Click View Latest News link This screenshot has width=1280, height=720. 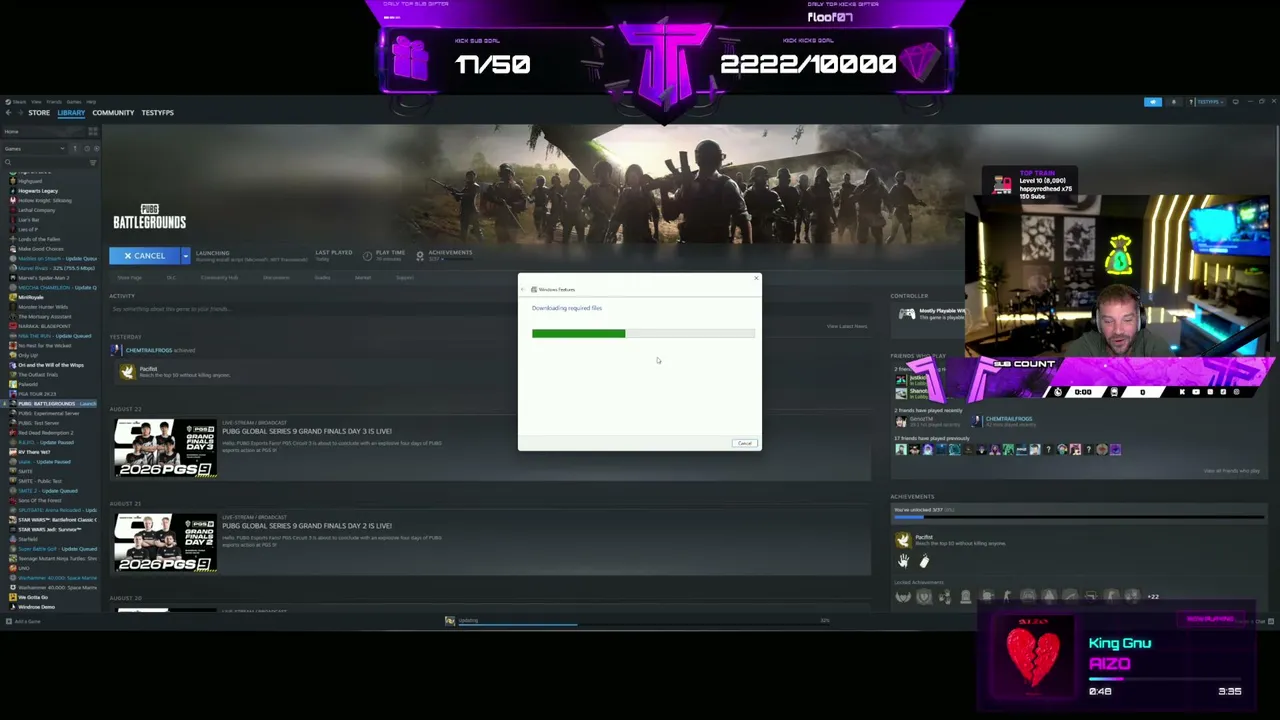coord(847,326)
